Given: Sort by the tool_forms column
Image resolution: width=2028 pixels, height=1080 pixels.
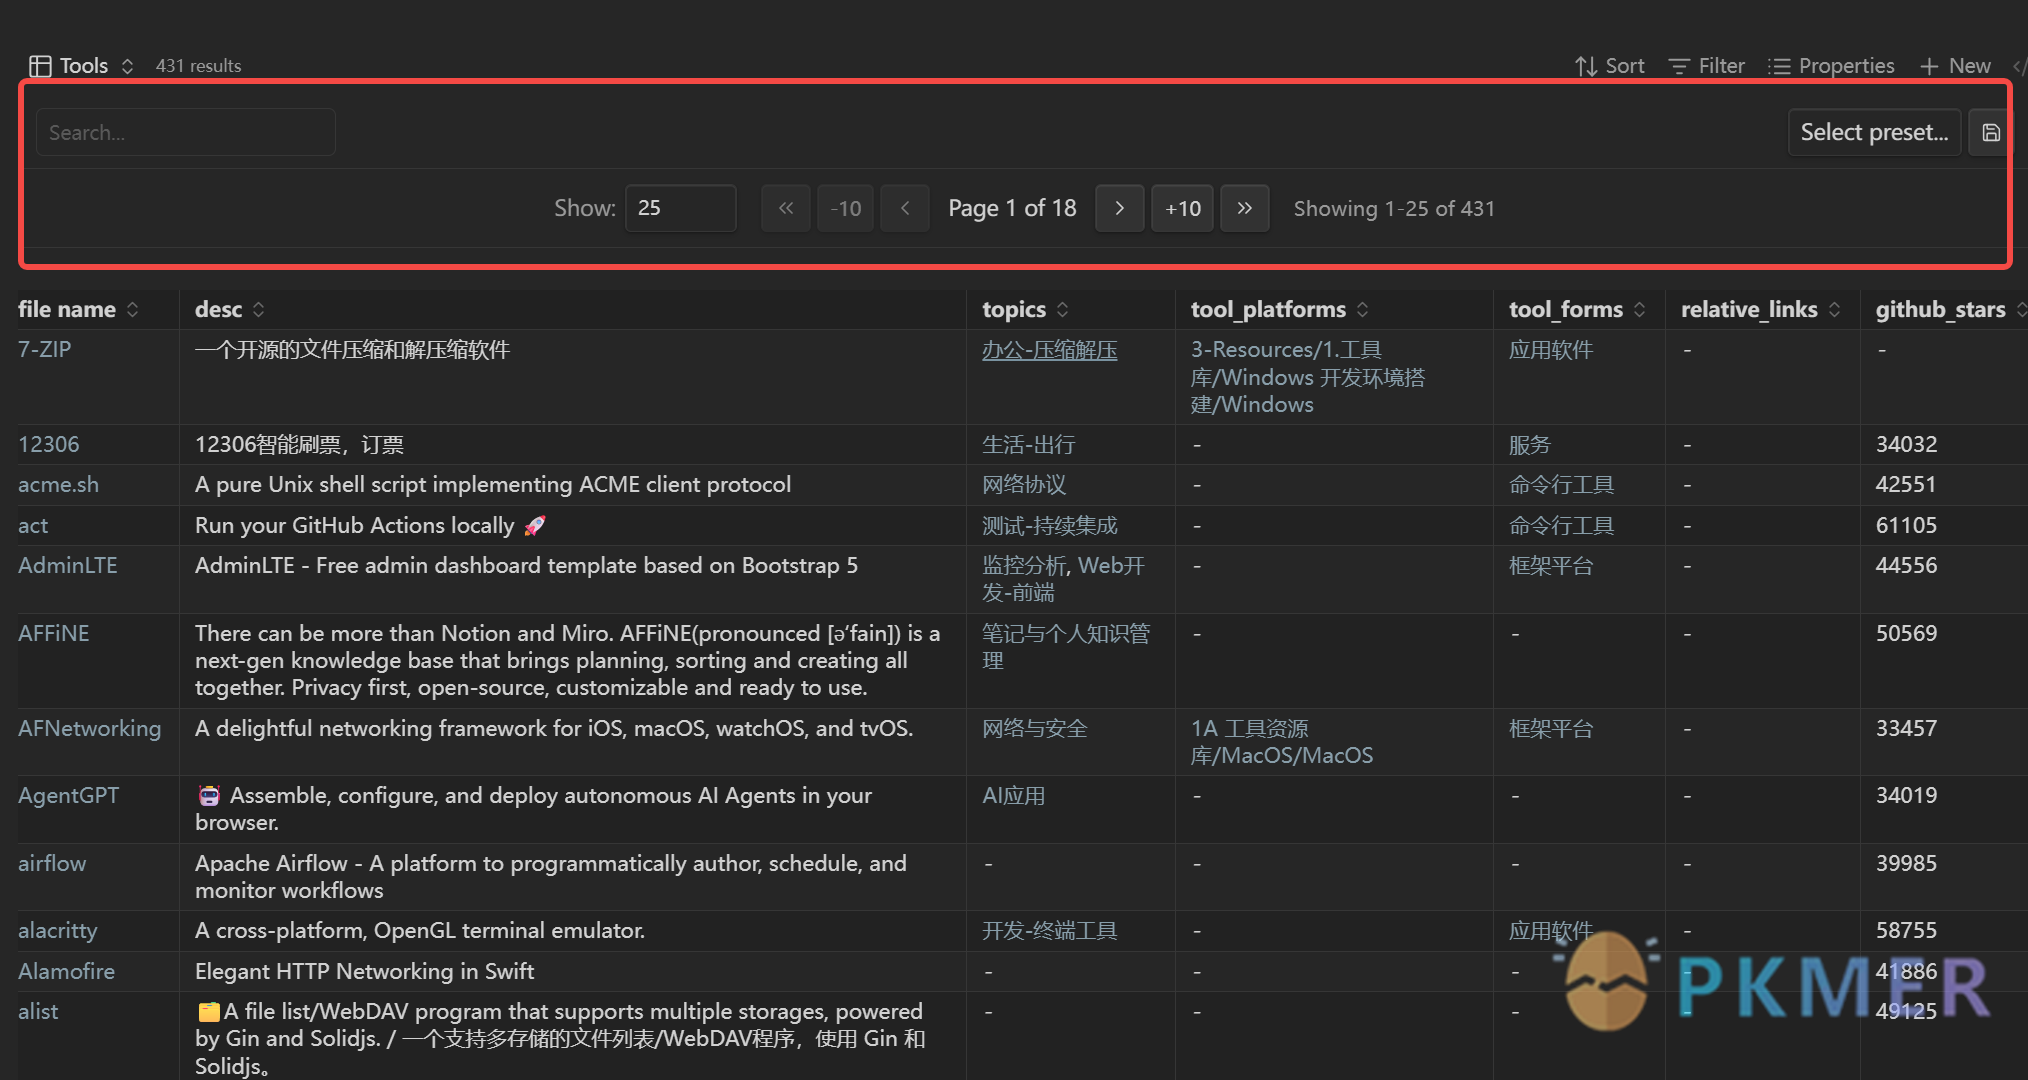Looking at the screenshot, I should click(1577, 310).
